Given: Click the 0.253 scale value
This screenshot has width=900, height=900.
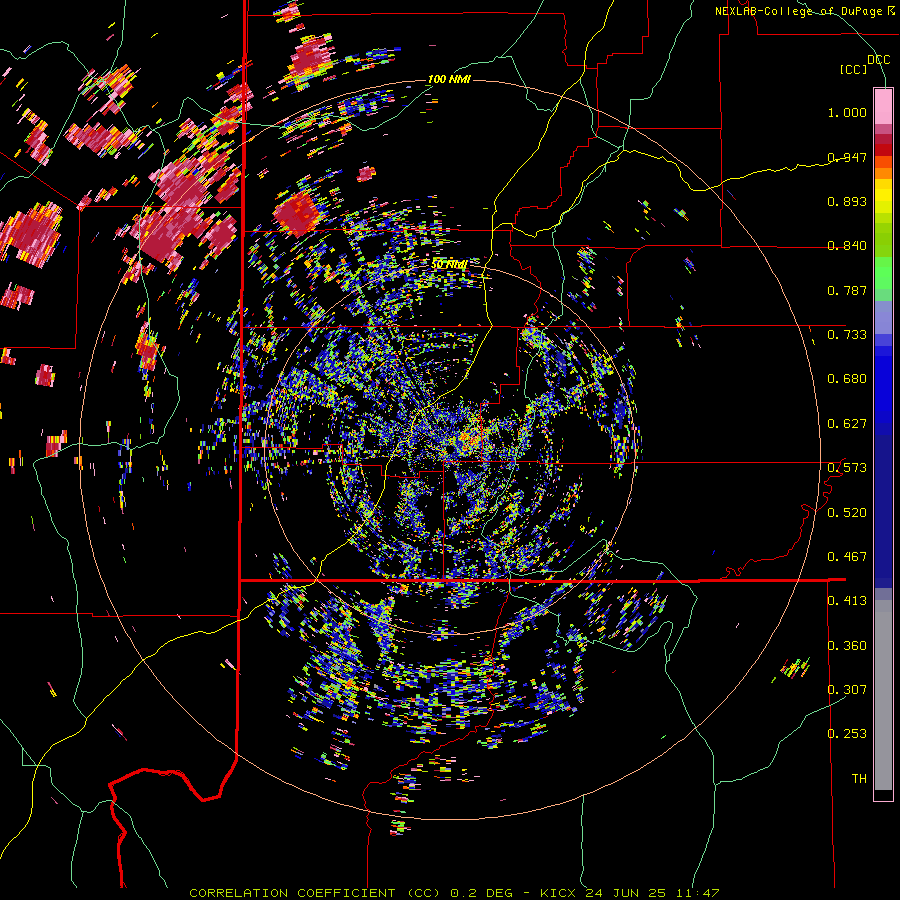Looking at the screenshot, I should pos(847,734).
